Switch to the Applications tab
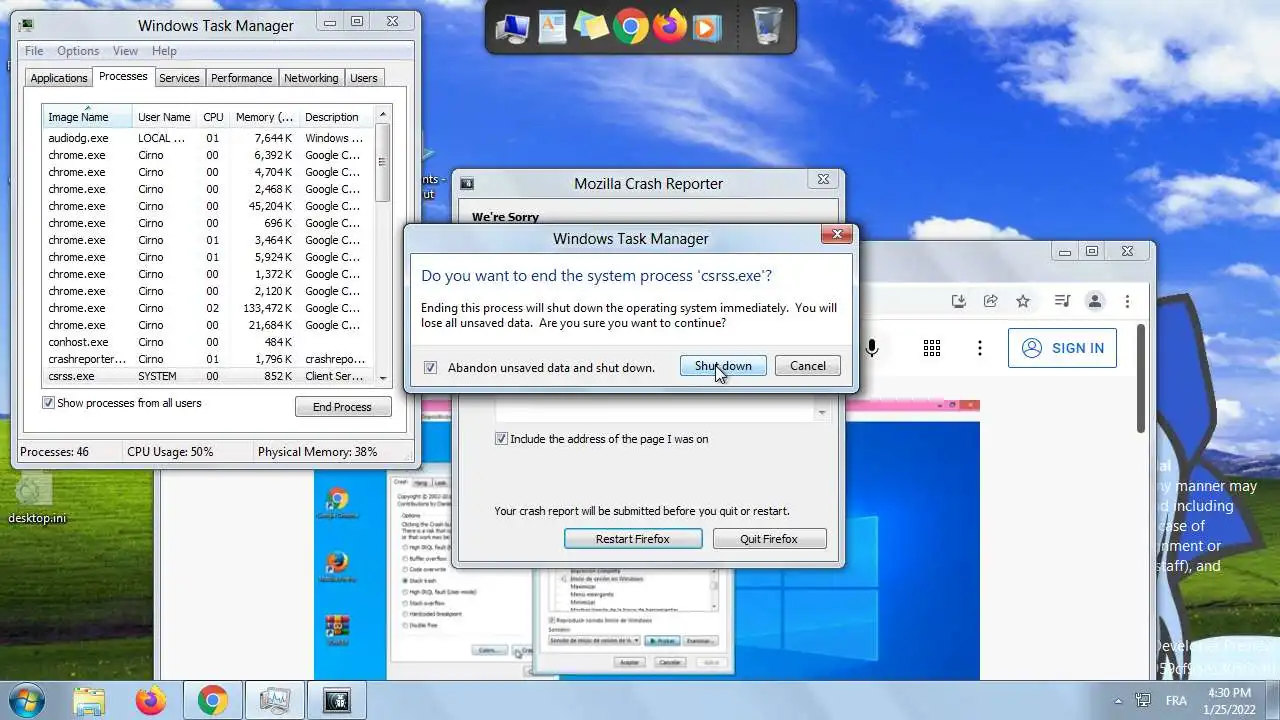 point(59,78)
